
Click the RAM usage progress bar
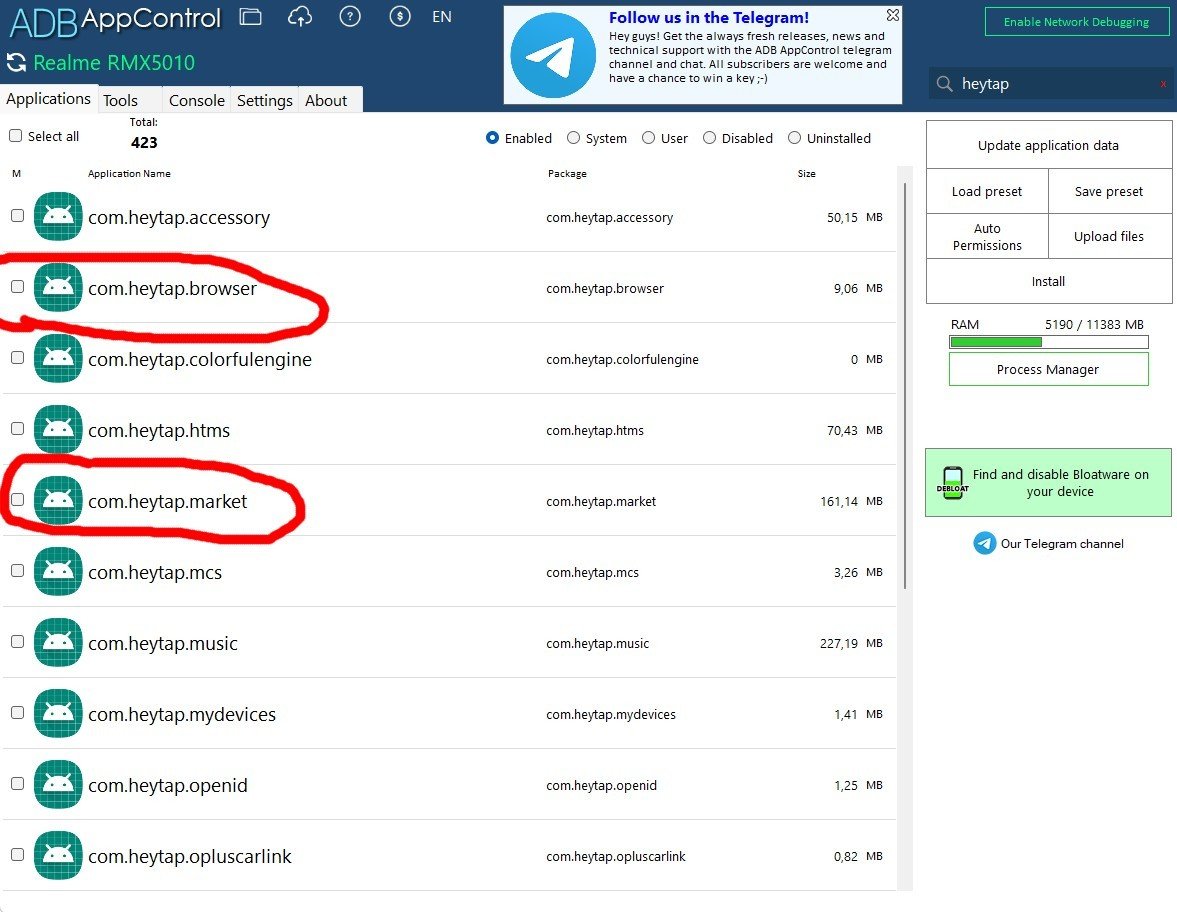[x=1049, y=342]
